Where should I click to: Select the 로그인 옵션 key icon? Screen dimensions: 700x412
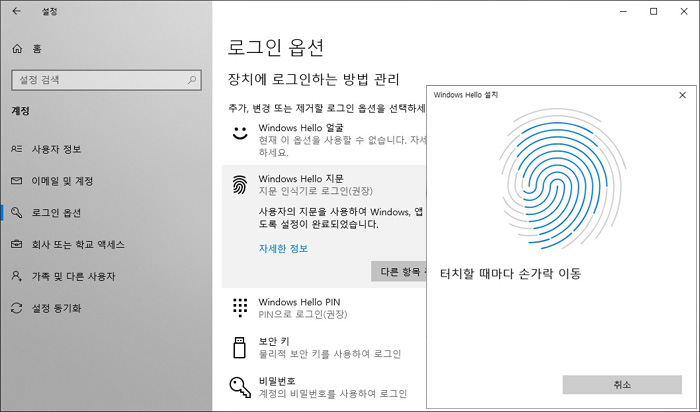point(16,212)
